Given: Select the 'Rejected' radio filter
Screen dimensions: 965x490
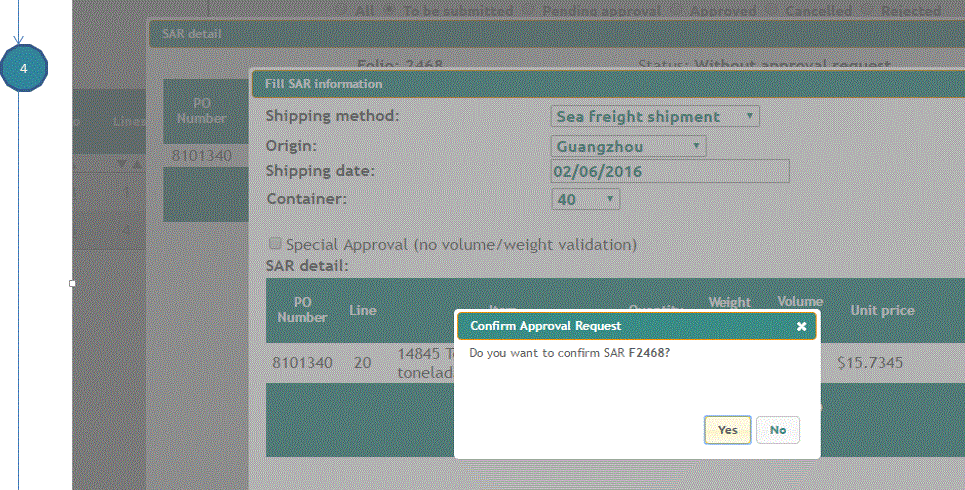Looking at the screenshot, I should pos(869,11).
